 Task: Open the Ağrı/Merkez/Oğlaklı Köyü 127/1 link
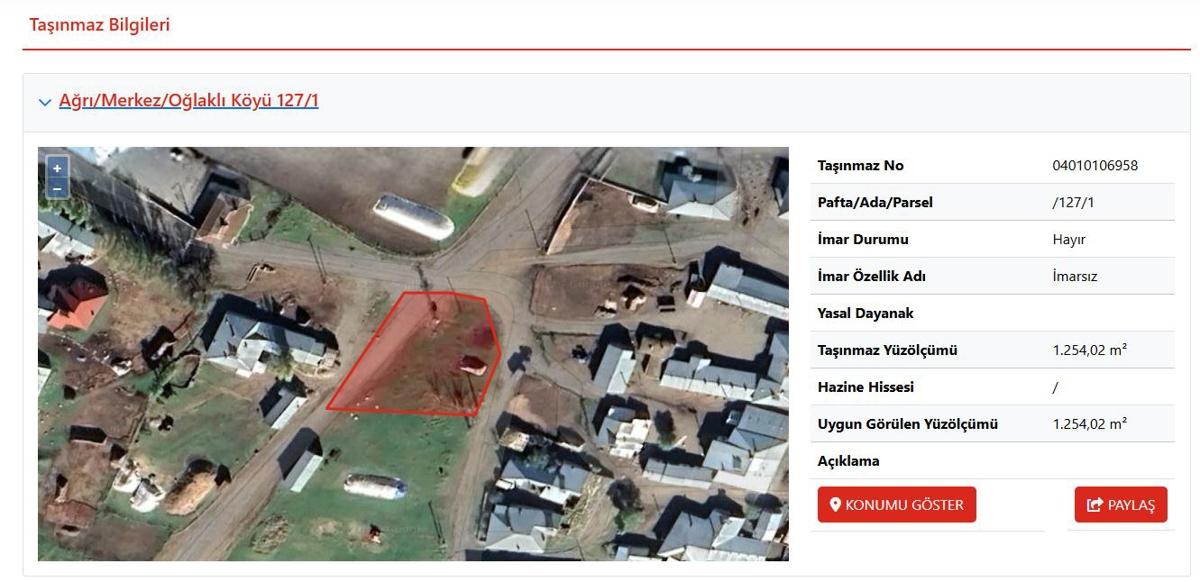[x=189, y=101]
